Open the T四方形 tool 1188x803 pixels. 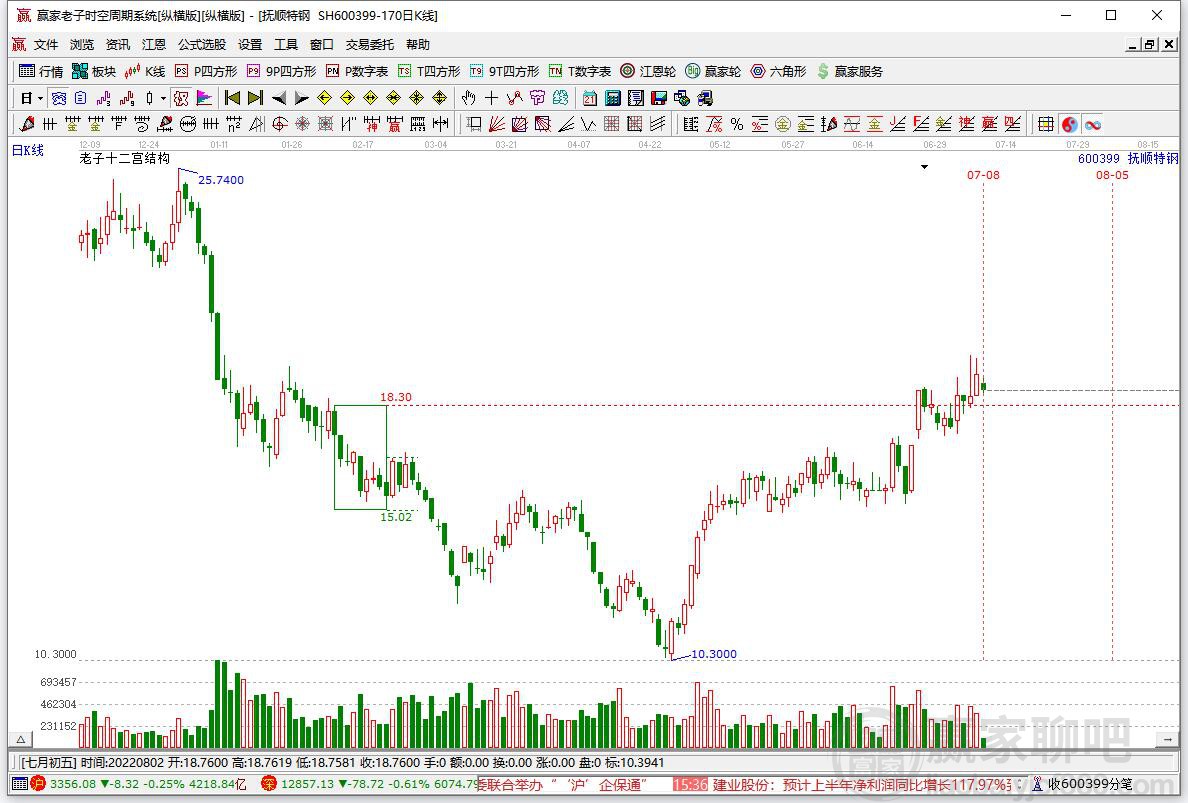click(429, 71)
